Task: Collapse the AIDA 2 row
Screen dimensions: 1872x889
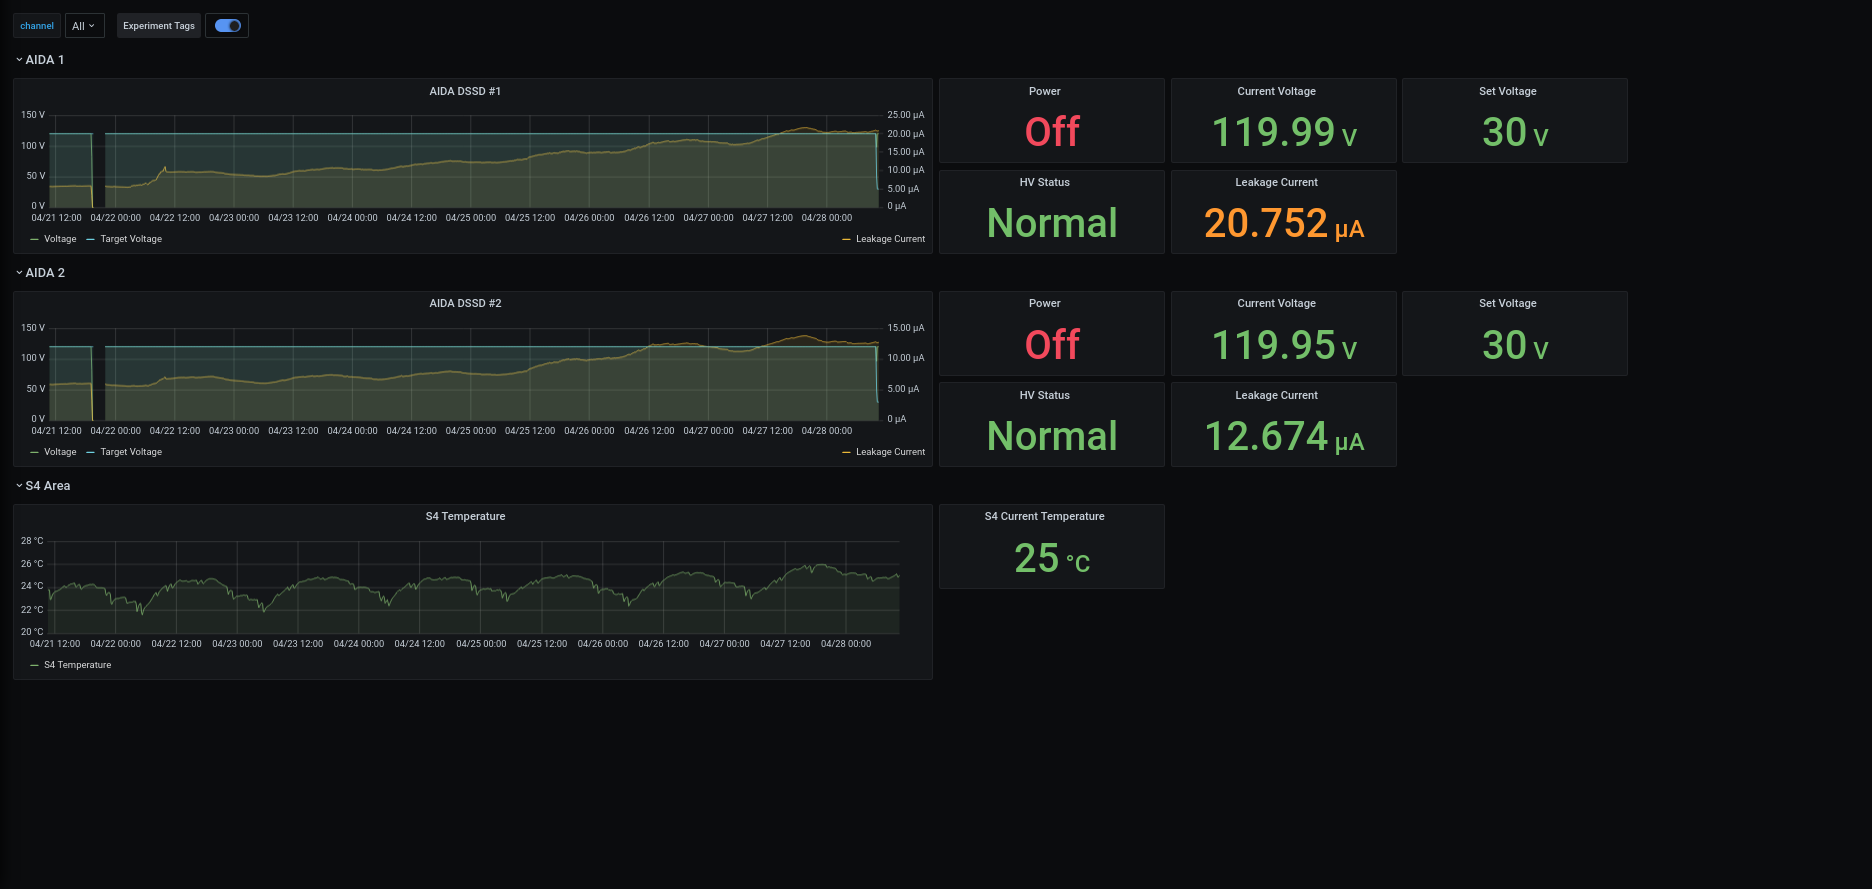Action: 40,273
